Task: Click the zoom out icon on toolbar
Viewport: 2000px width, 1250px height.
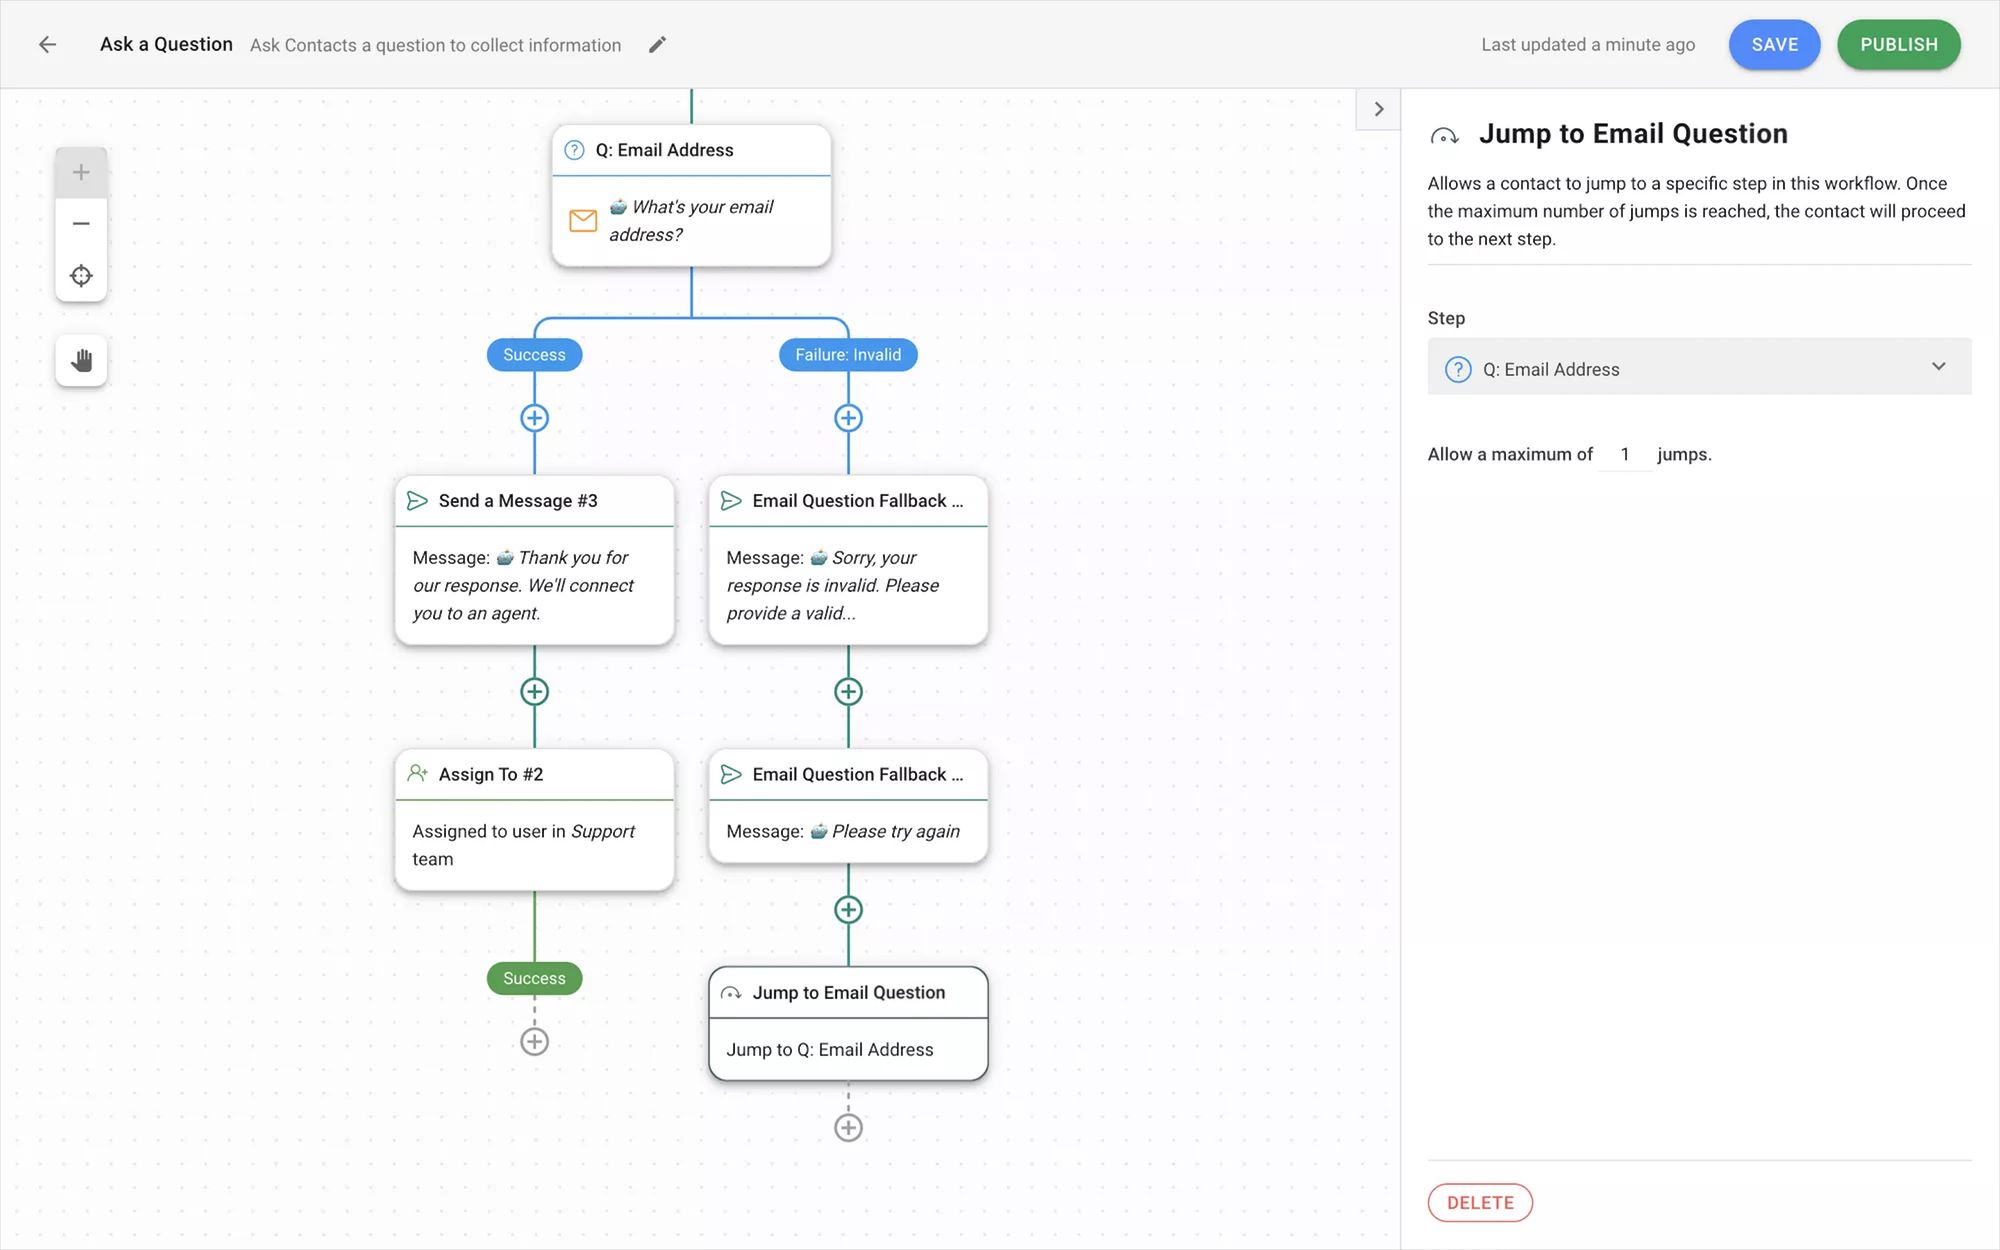Action: click(x=79, y=223)
